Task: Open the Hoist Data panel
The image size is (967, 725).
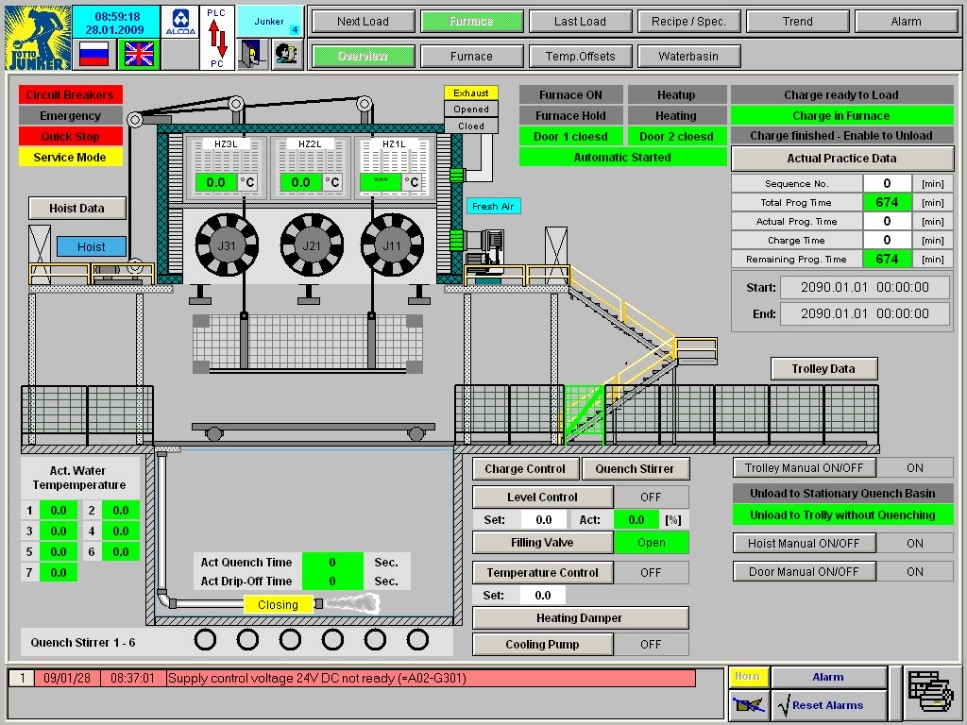Action: (76, 208)
